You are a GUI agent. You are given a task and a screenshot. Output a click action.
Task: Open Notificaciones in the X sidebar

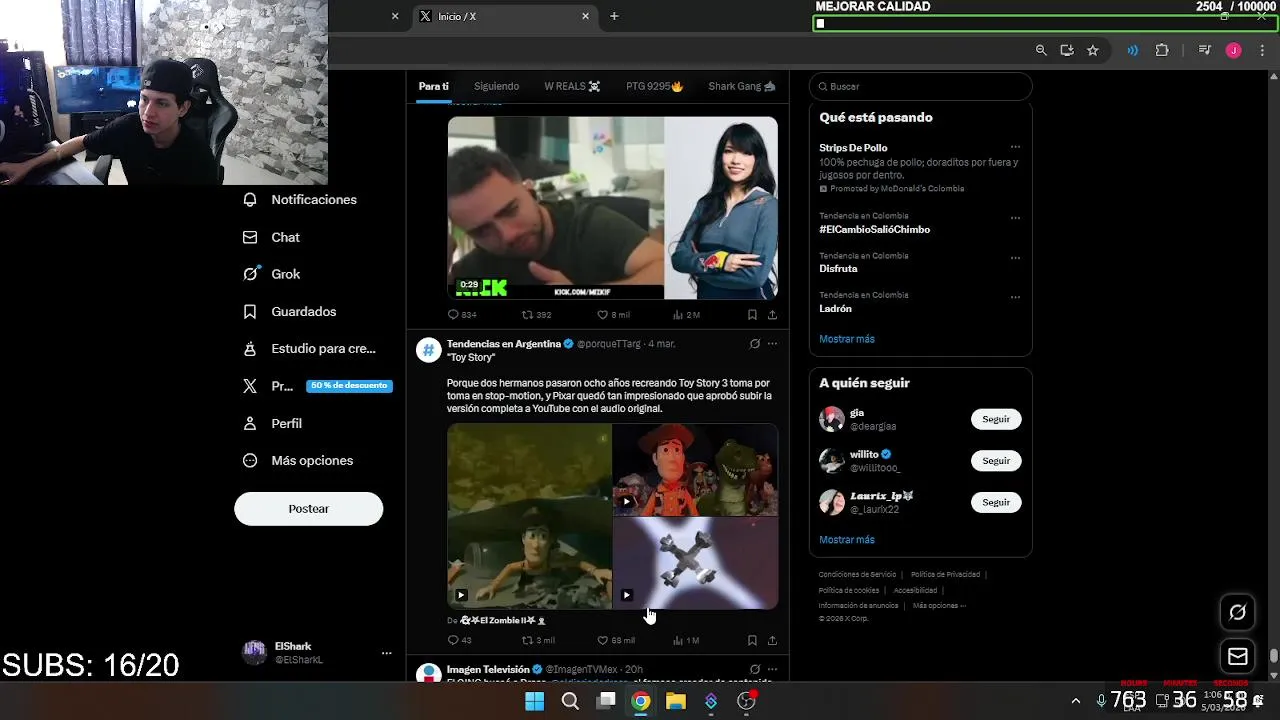[x=300, y=200]
